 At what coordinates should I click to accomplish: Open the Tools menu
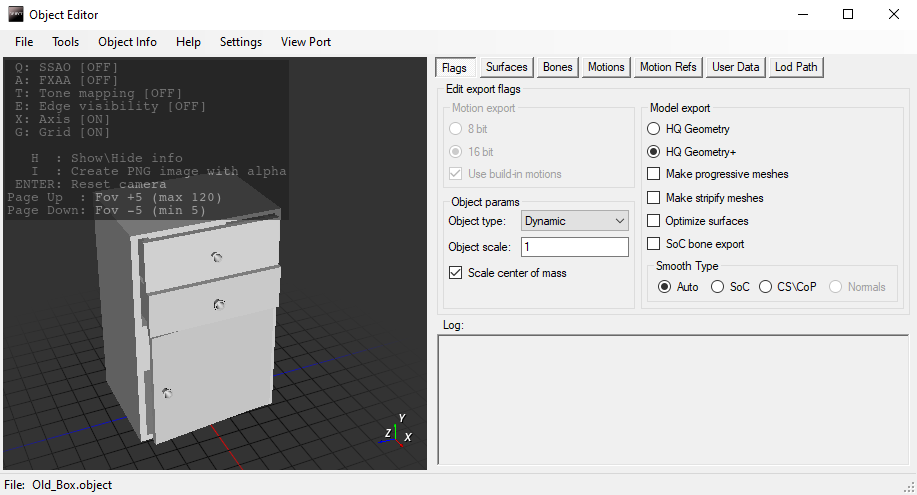click(66, 42)
